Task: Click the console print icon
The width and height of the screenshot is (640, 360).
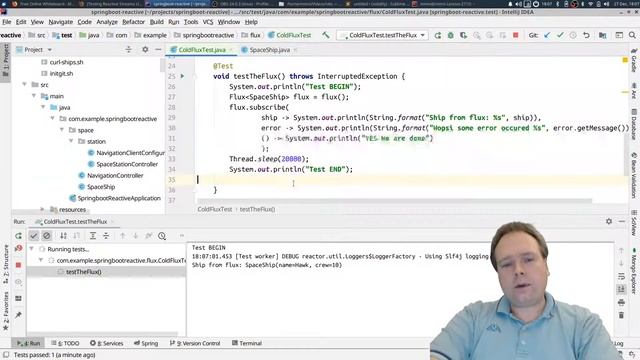Action: (621, 302)
